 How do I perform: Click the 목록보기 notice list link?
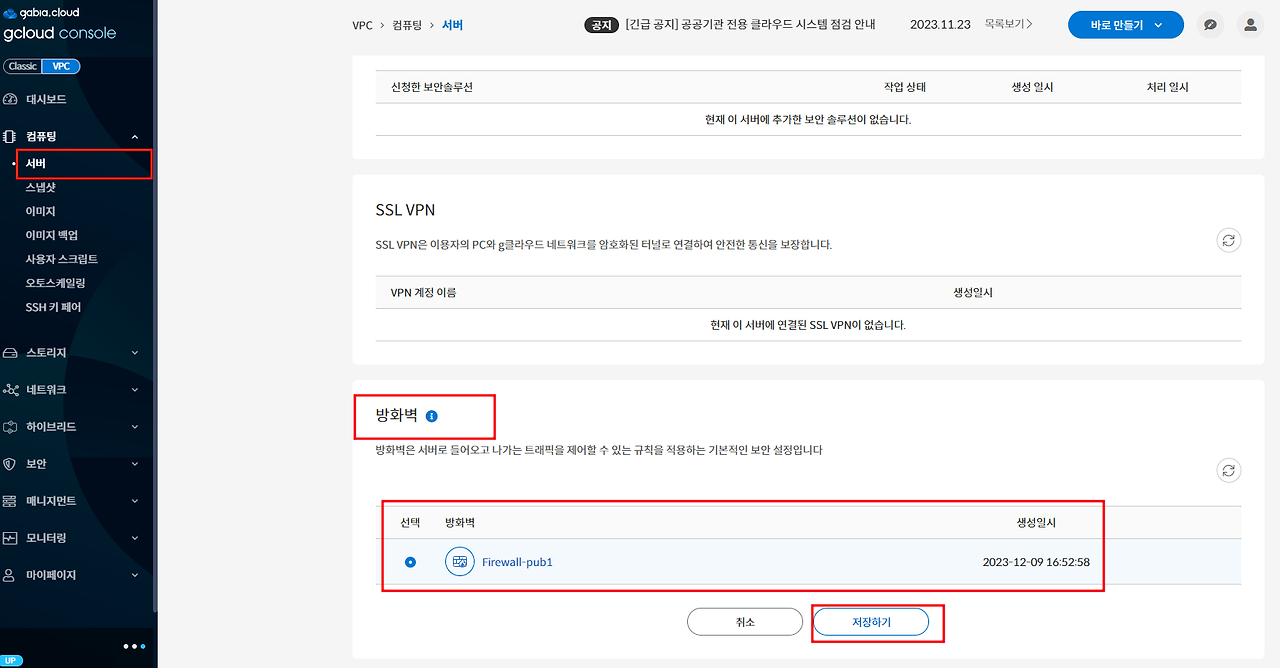pos(1008,24)
